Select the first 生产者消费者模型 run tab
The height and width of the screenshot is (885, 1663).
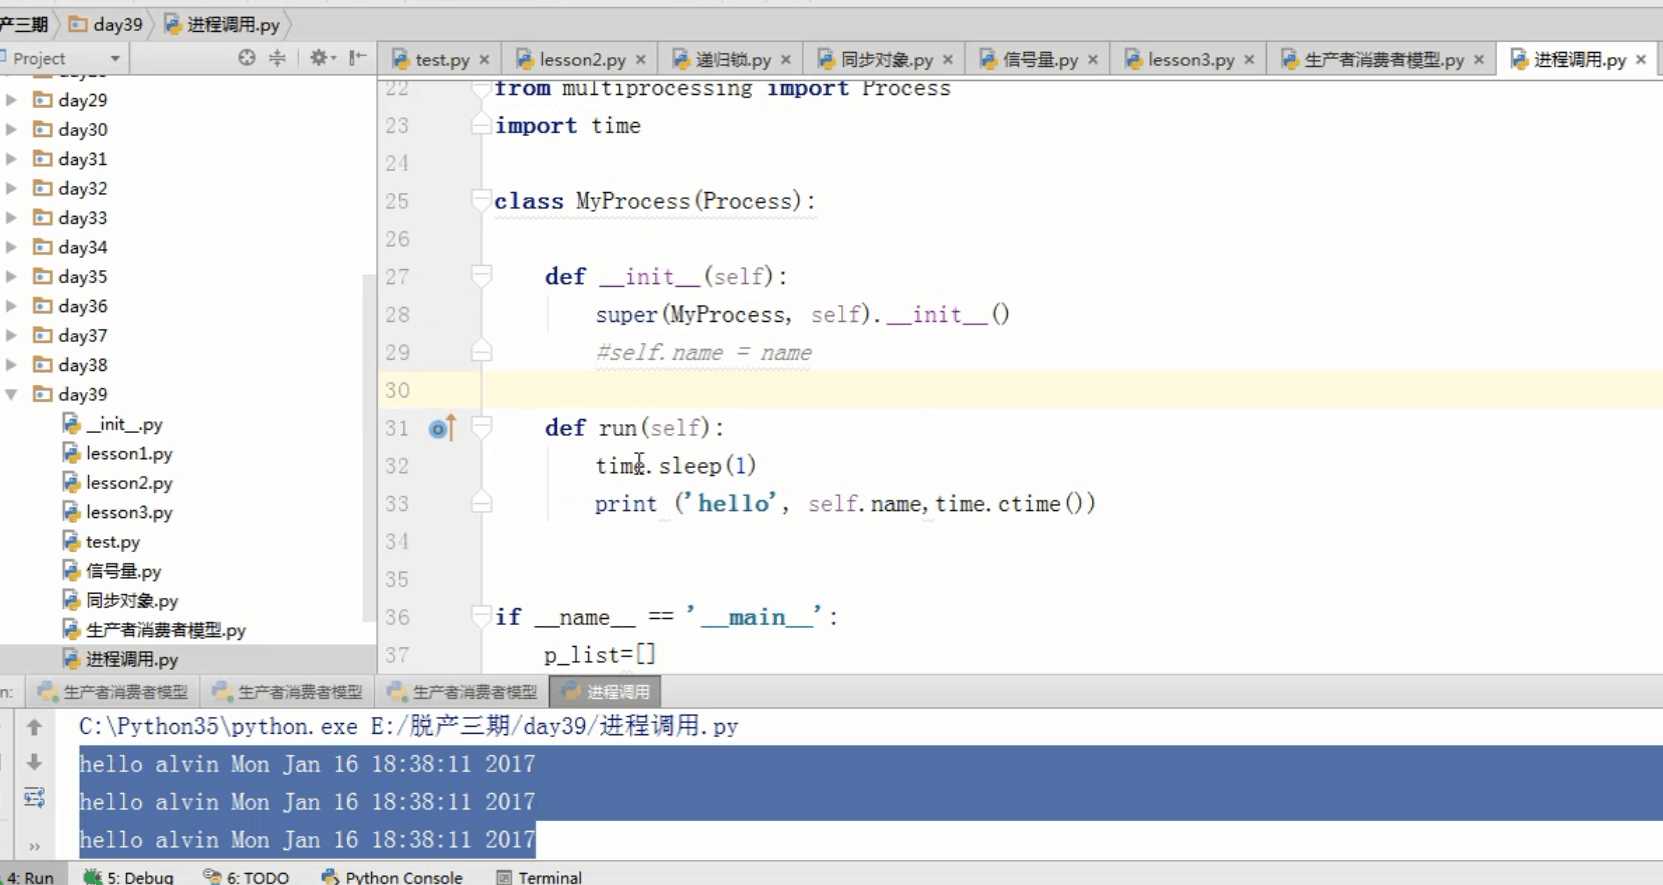click(x=113, y=692)
